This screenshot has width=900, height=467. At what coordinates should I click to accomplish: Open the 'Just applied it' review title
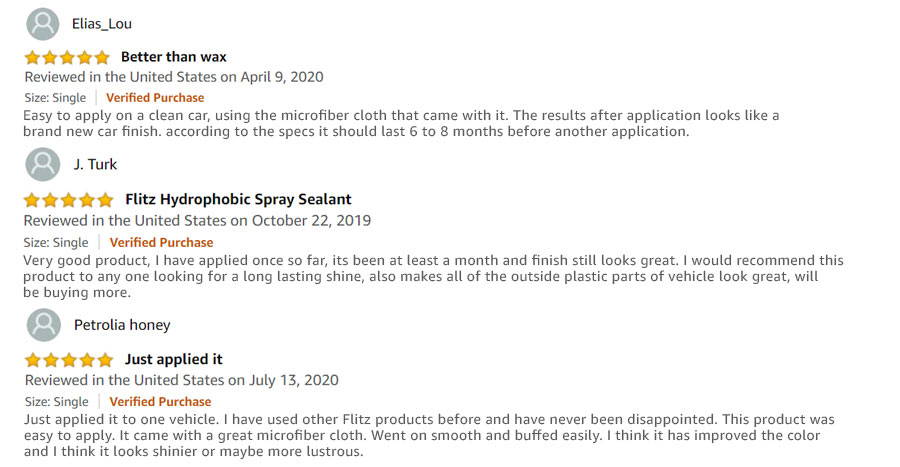[x=173, y=359]
